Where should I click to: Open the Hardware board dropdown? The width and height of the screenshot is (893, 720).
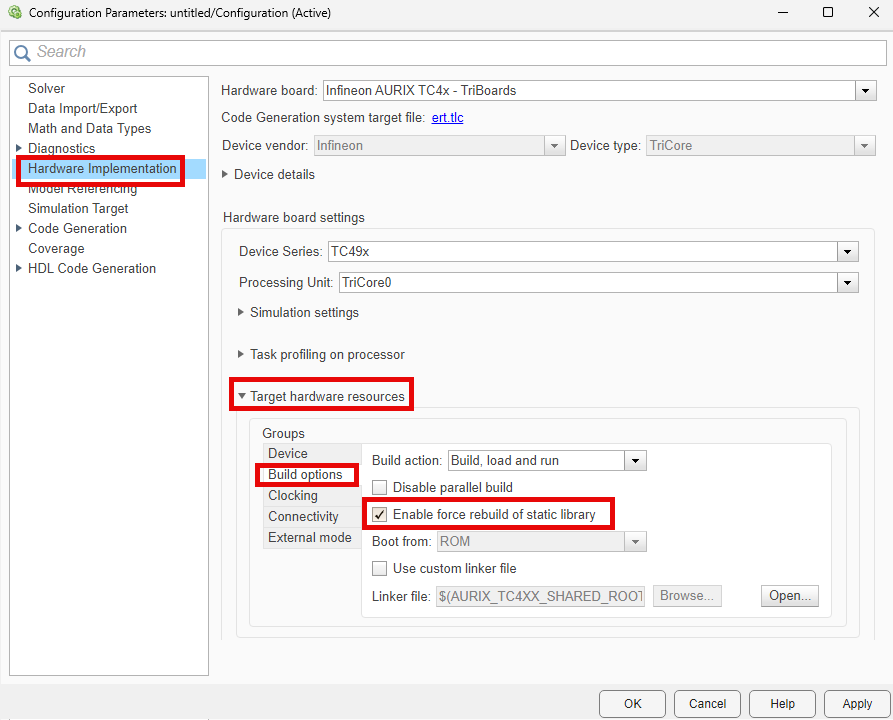coord(865,90)
